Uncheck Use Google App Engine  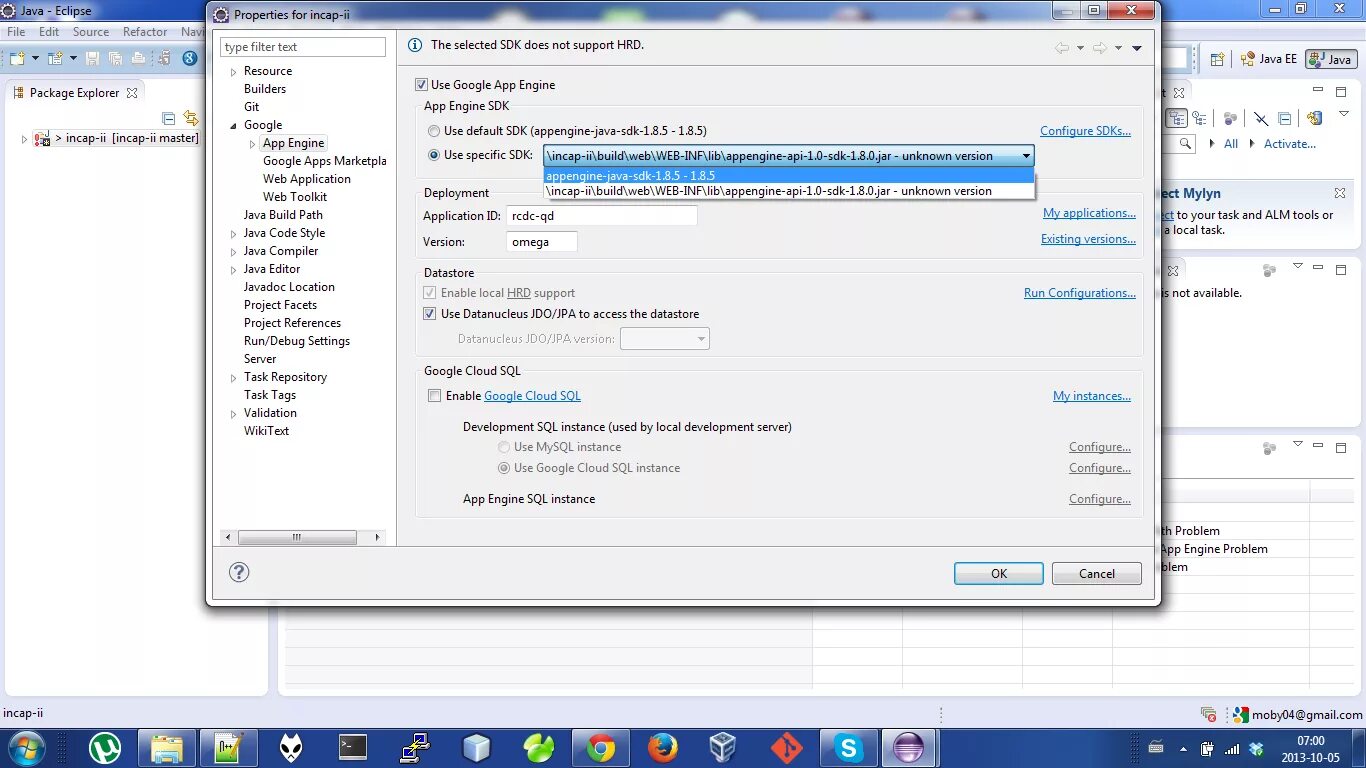tap(422, 85)
